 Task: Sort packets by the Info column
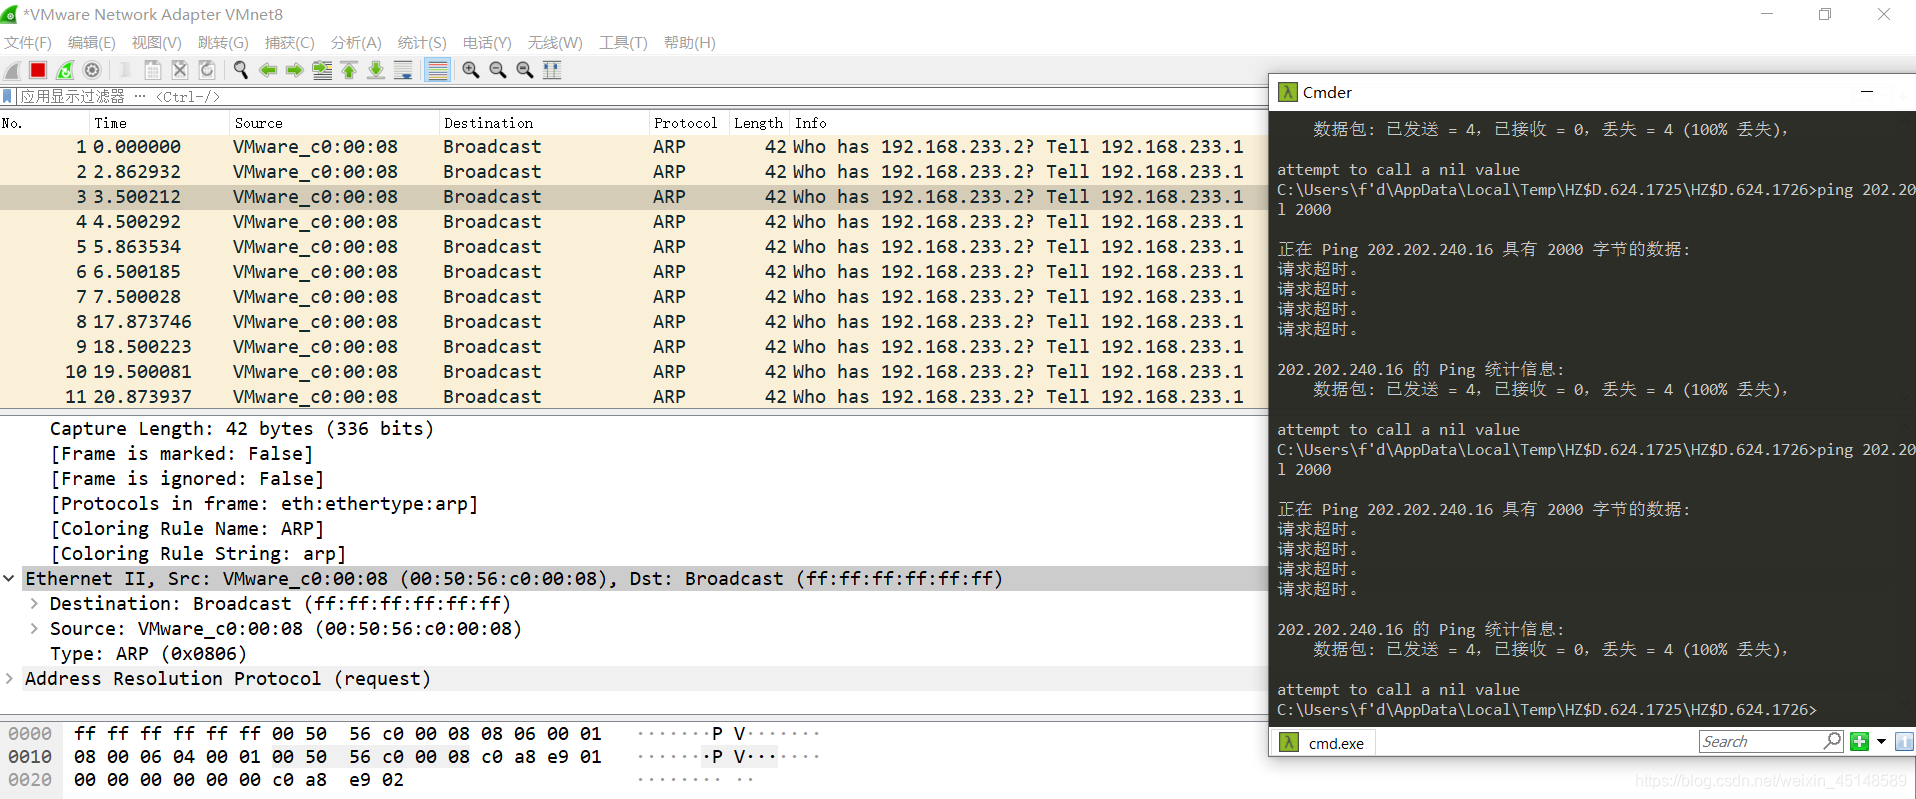[1028, 123]
